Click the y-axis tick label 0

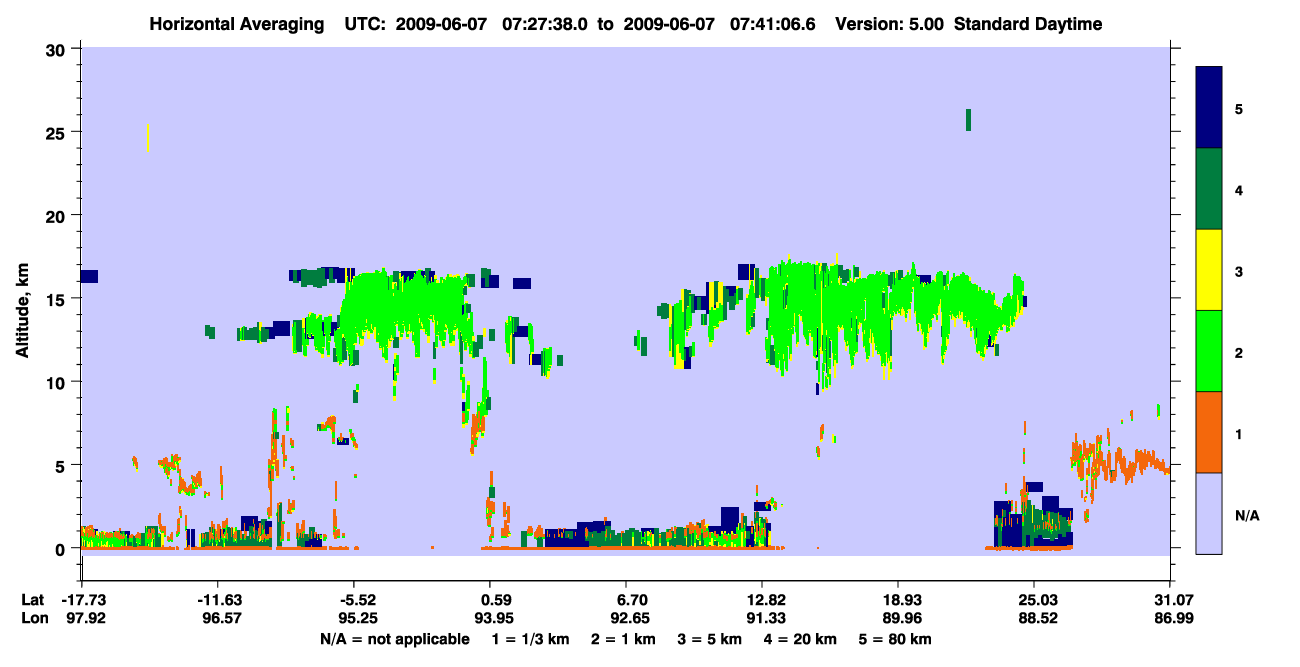point(62,549)
